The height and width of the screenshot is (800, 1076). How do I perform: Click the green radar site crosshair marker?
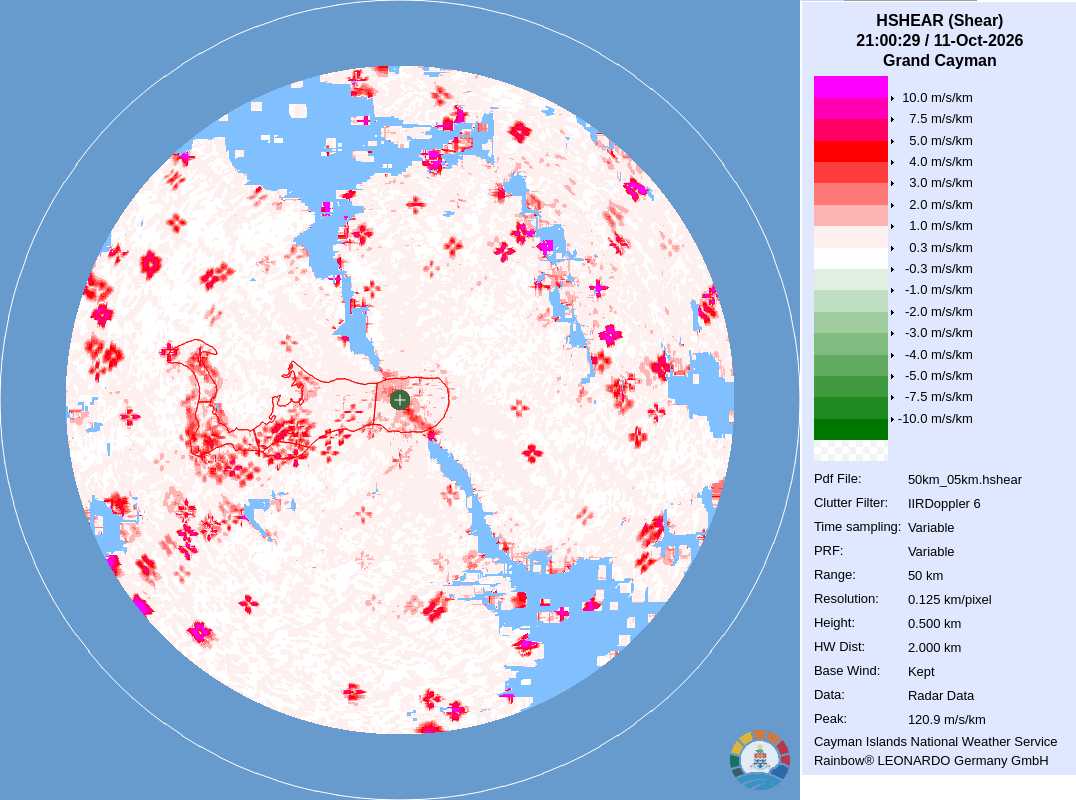click(x=400, y=400)
